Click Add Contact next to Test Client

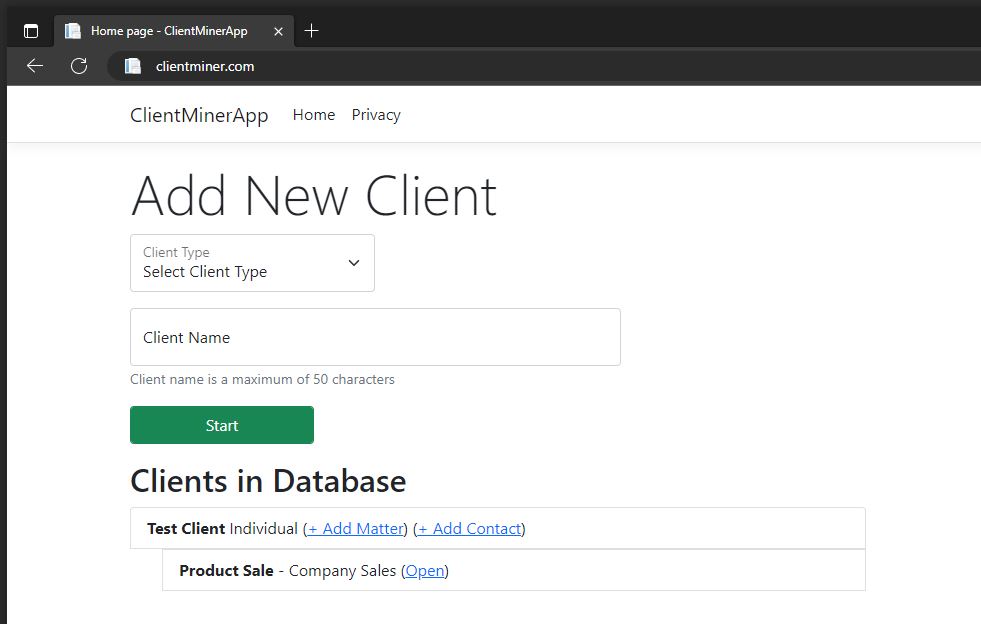(469, 528)
